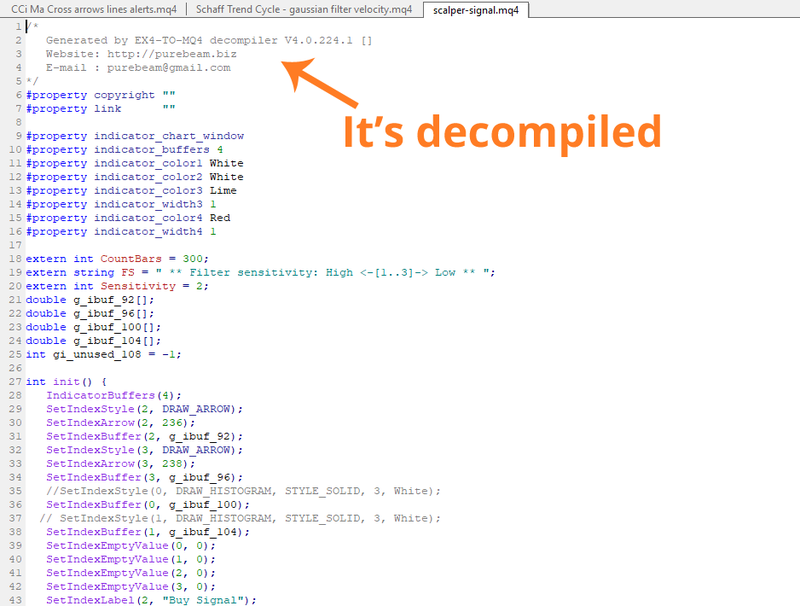The image size is (800, 606).
Task: Click the Website: http://purebeam.biz comment line
Action: pyautogui.click(x=141, y=54)
